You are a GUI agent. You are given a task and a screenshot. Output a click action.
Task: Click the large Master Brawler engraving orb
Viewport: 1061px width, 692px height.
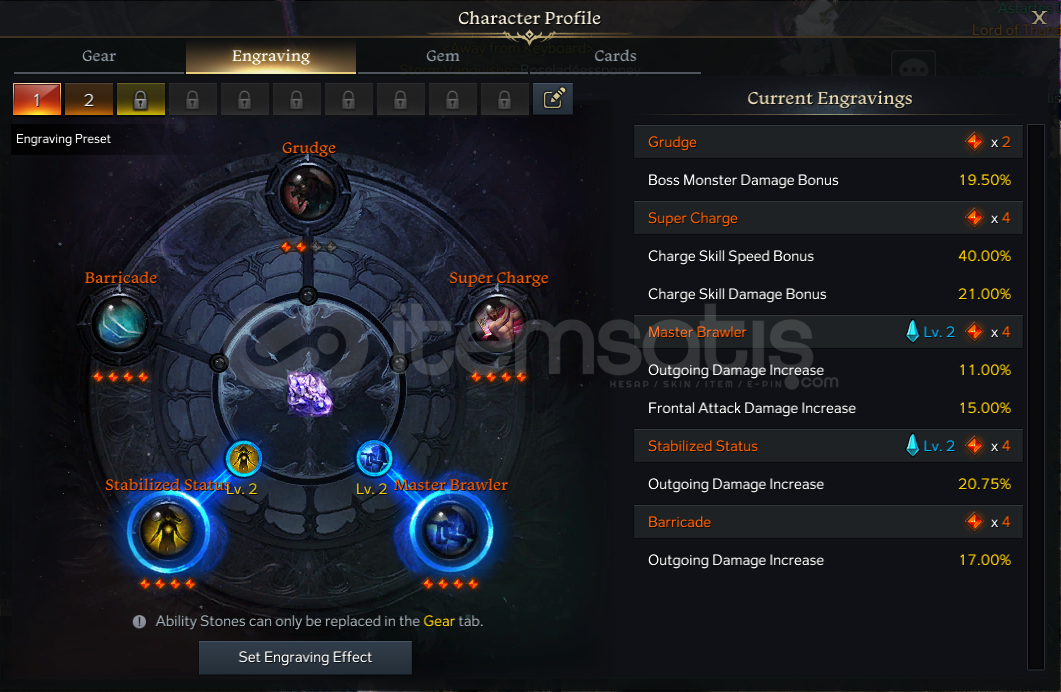(450, 531)
